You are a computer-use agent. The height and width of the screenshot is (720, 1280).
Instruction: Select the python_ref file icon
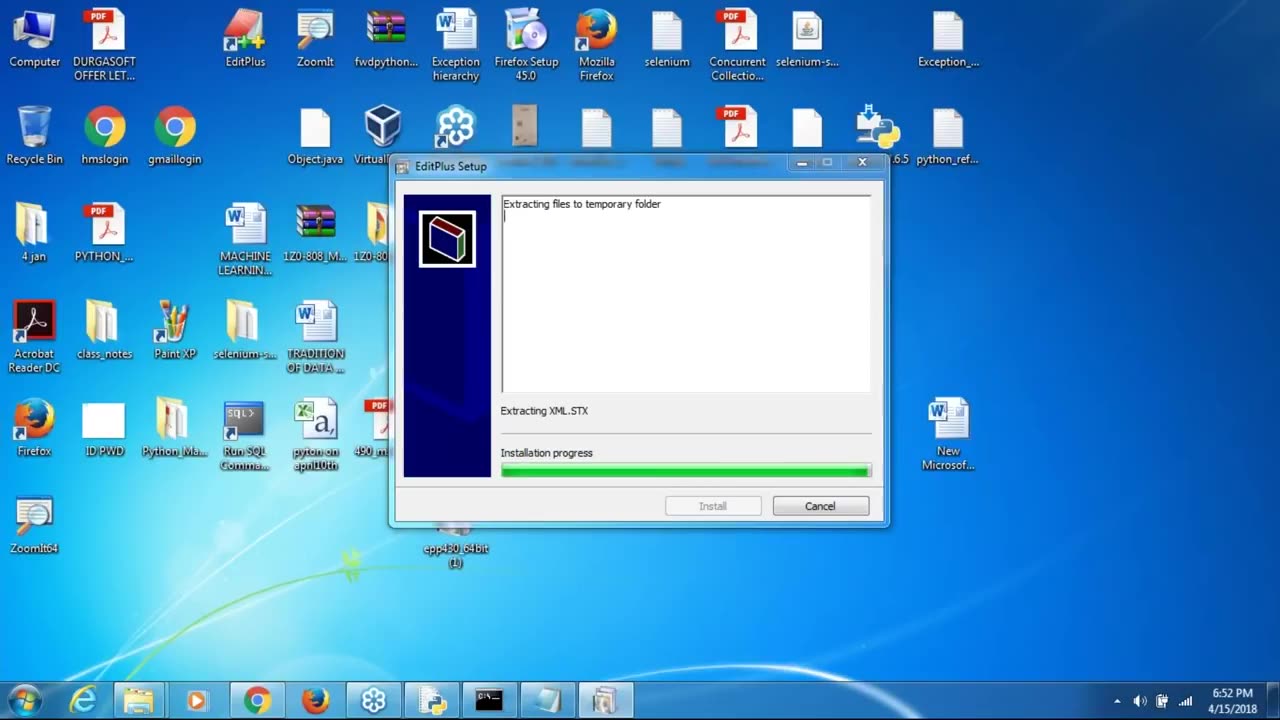tap(948, 136)
